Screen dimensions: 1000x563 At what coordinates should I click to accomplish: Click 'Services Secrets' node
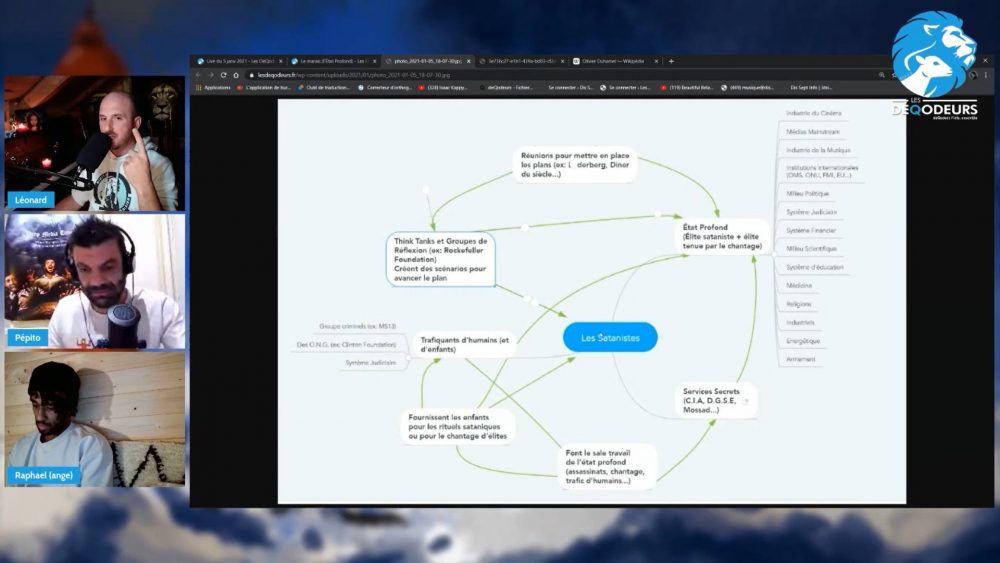click(x=716, y=400)
